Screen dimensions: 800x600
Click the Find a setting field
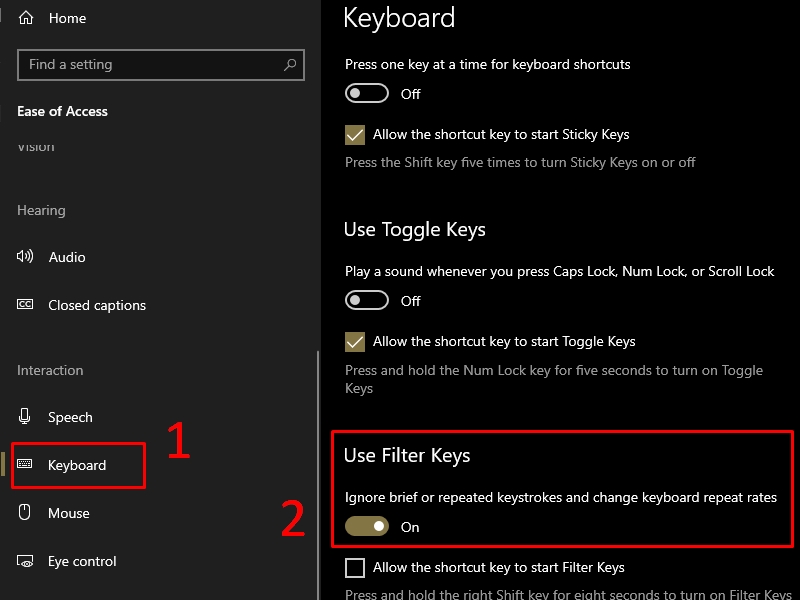(161, 65)
